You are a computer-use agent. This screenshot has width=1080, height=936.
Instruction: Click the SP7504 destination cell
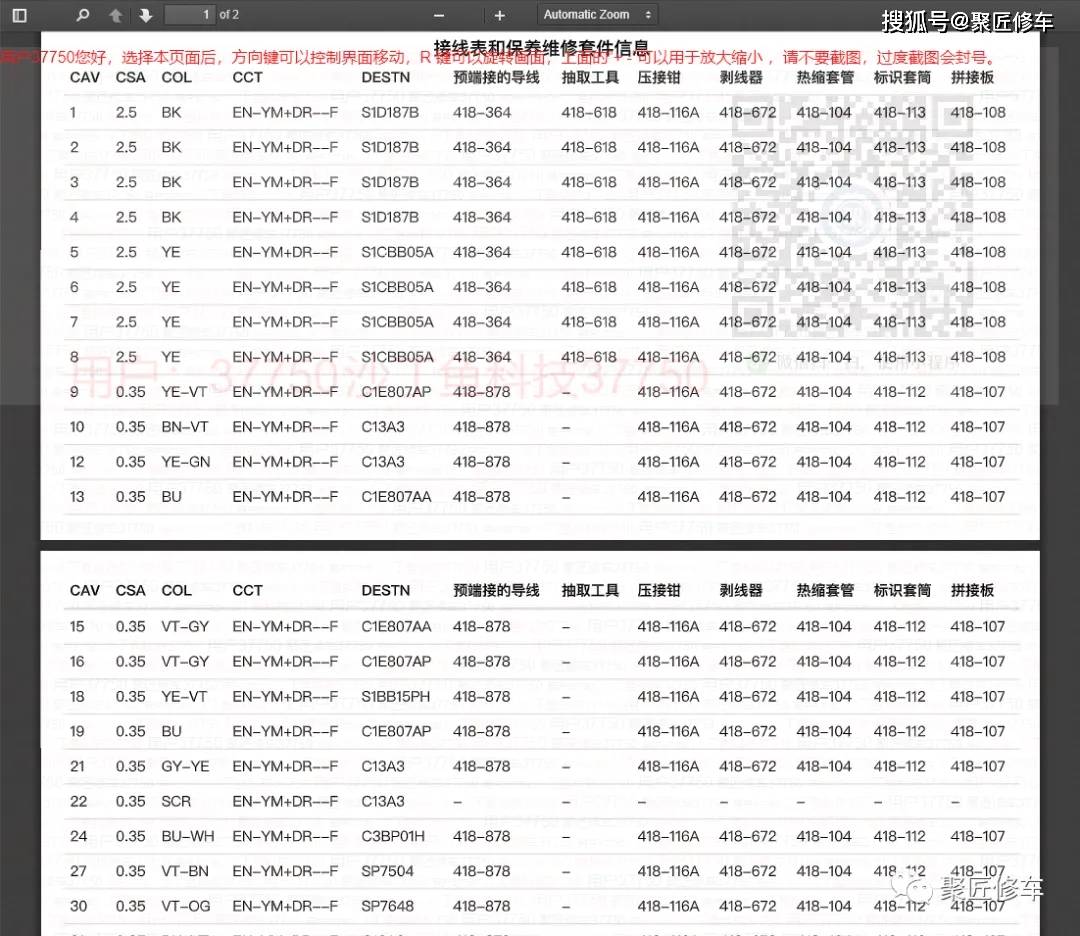387,871
